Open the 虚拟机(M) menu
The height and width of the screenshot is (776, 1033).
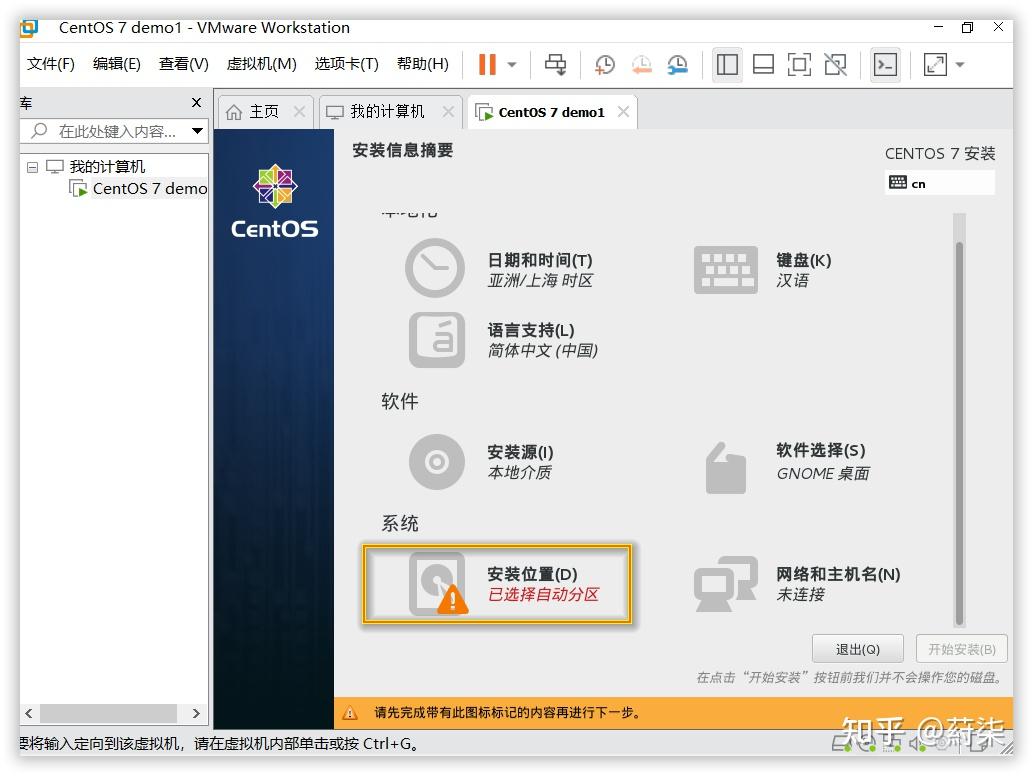coord(261,63)
